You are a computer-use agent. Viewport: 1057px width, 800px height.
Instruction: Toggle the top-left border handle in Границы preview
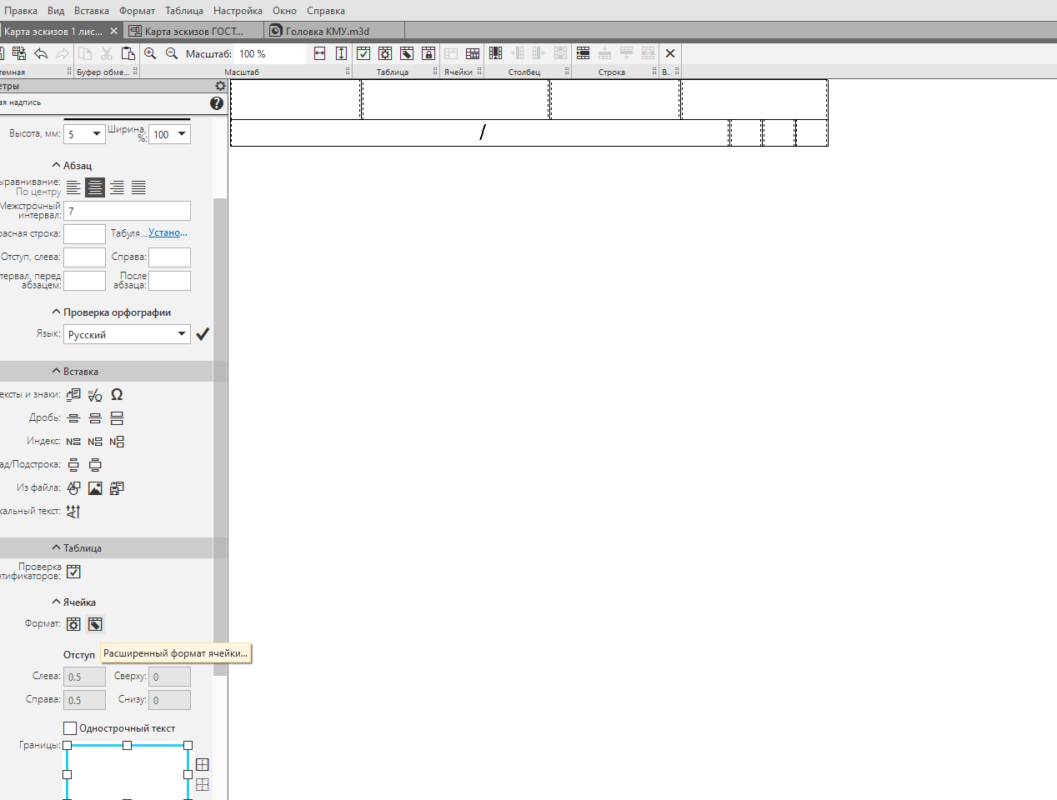tap(67, 746)
